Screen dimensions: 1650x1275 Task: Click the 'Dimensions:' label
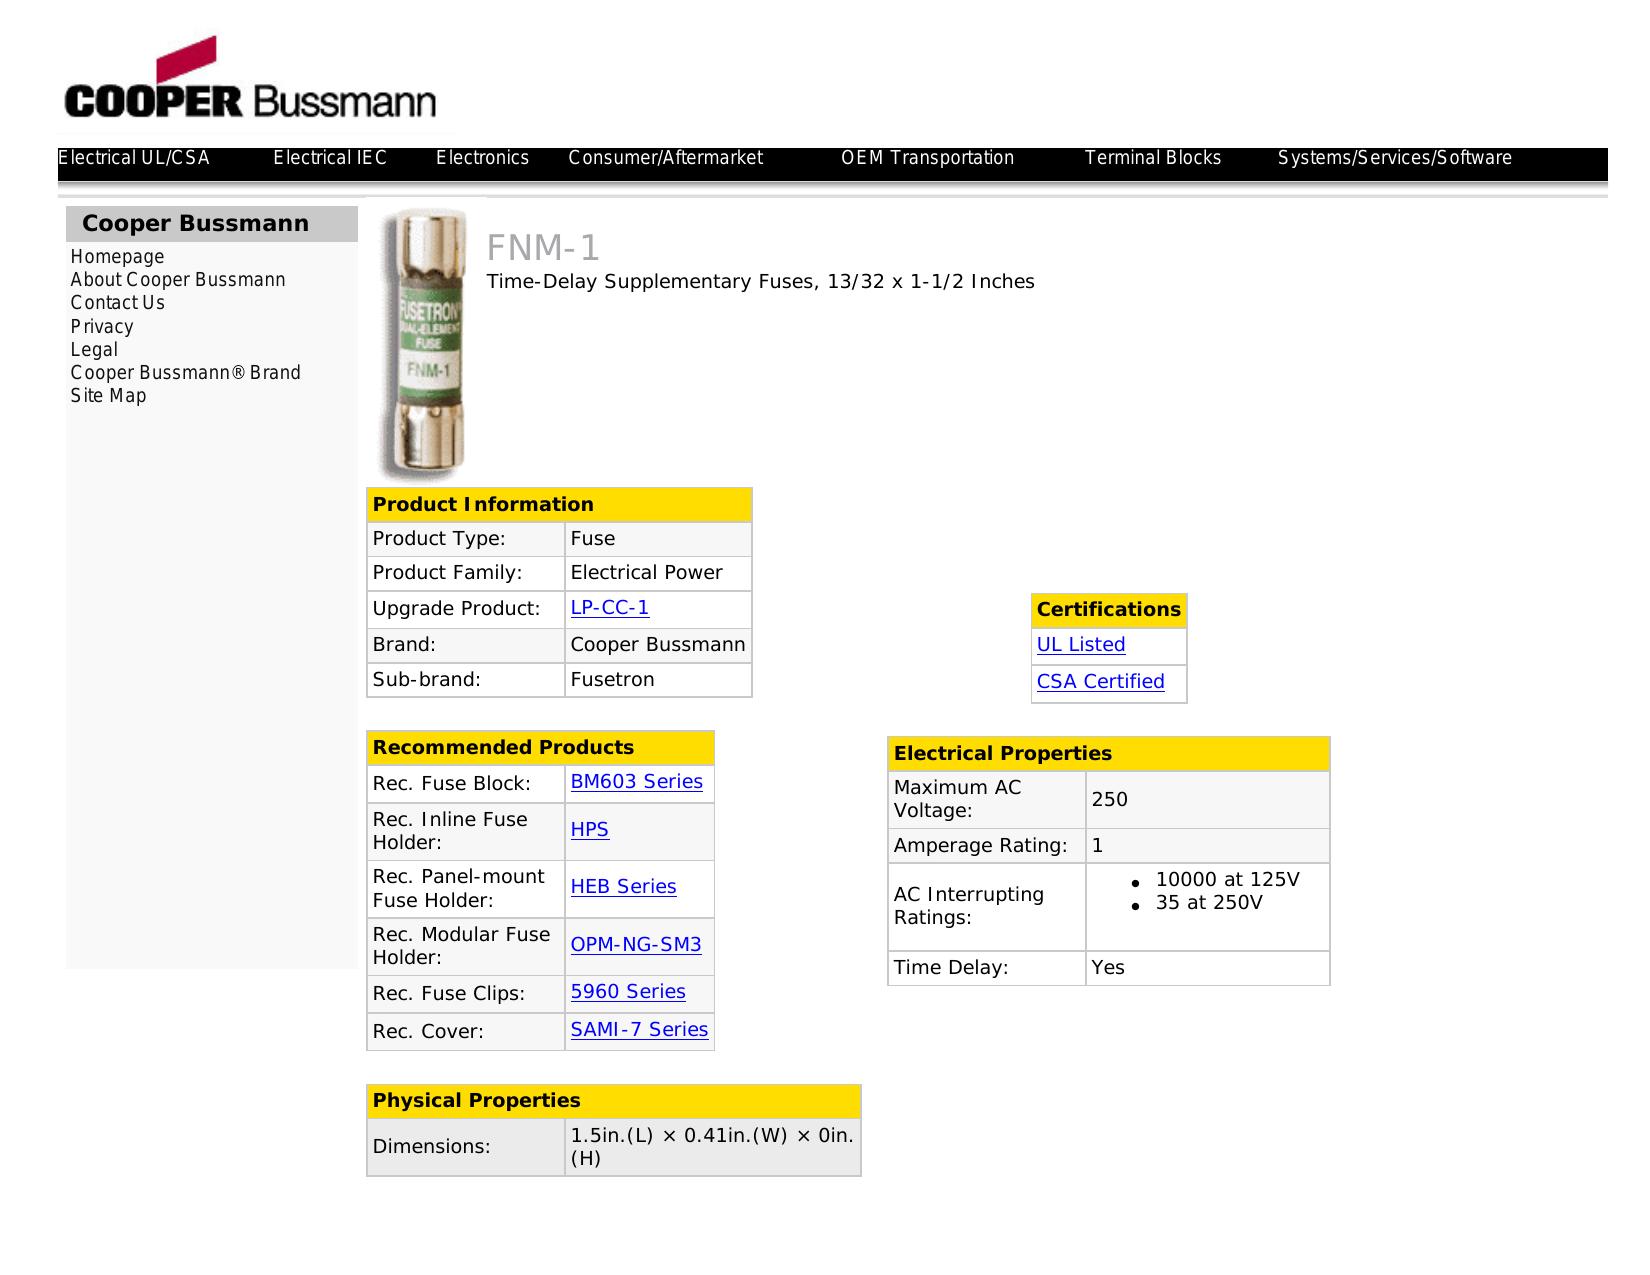tap(431, 1147)
